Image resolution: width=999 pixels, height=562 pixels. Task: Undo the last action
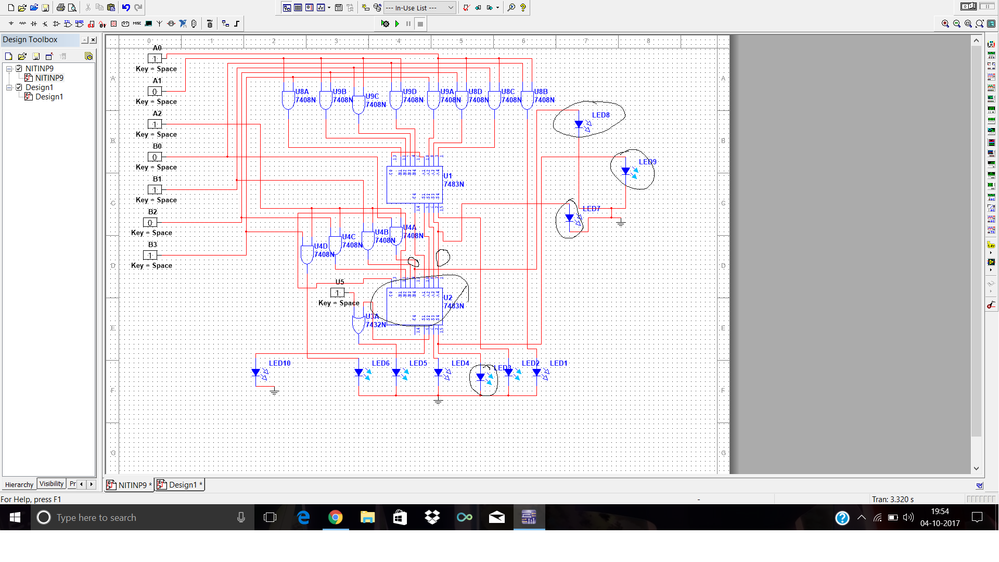(x=126, y=8)
